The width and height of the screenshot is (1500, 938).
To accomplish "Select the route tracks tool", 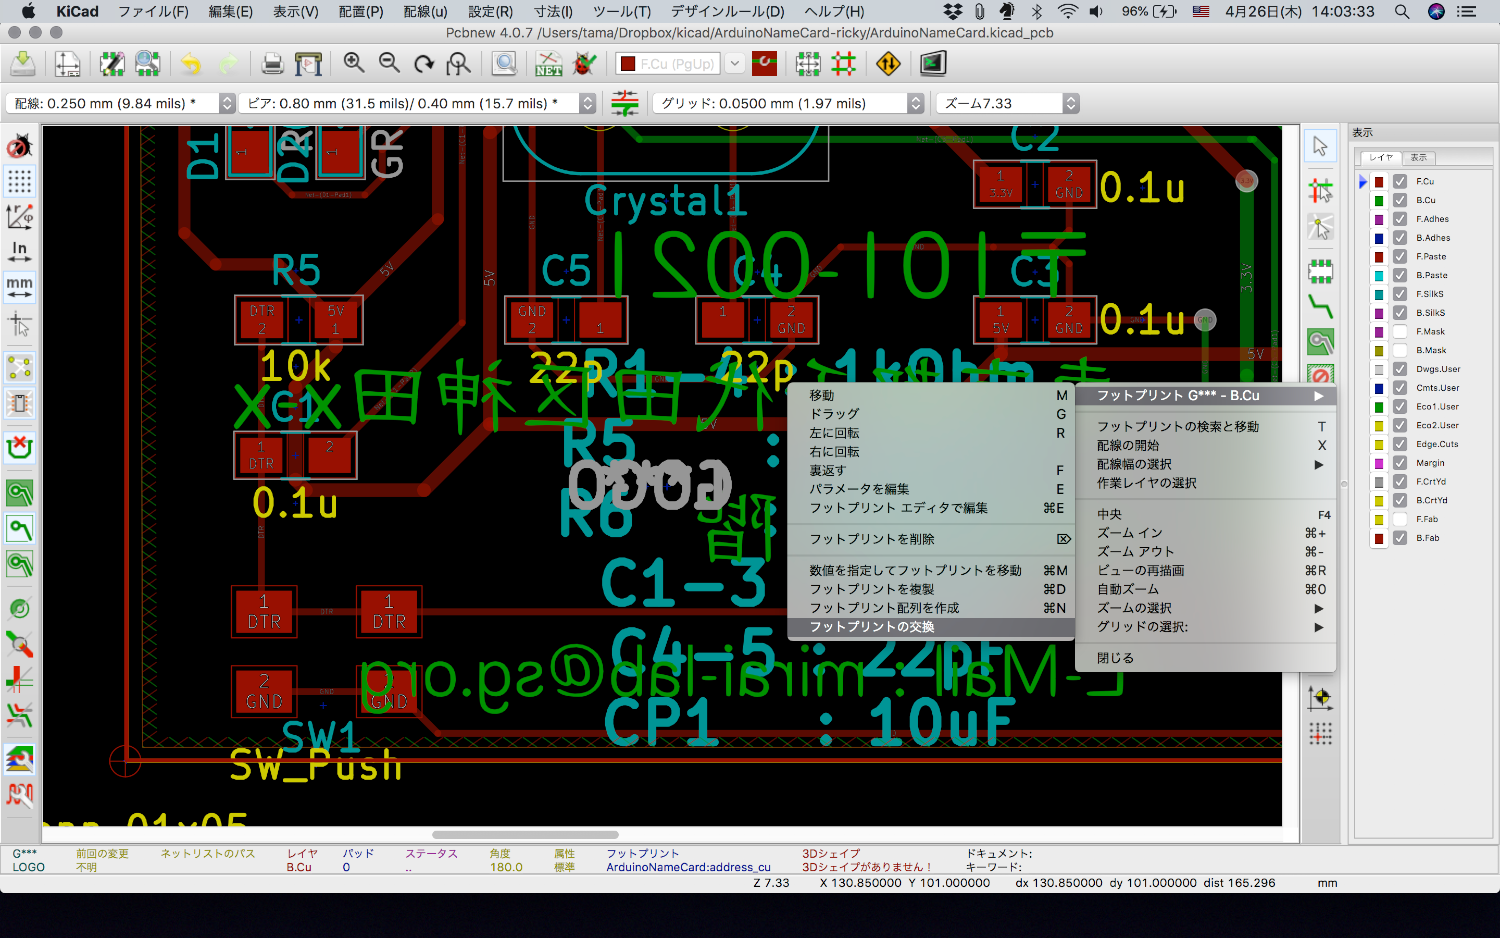I will [x=1320, y=306].
